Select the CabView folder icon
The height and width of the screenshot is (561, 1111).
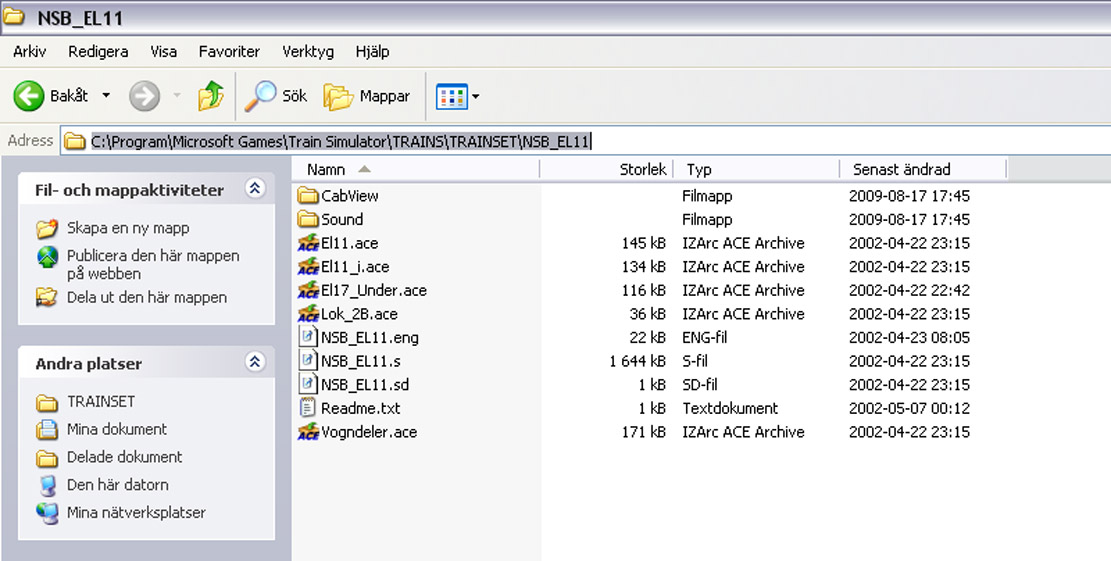(308, 196)
